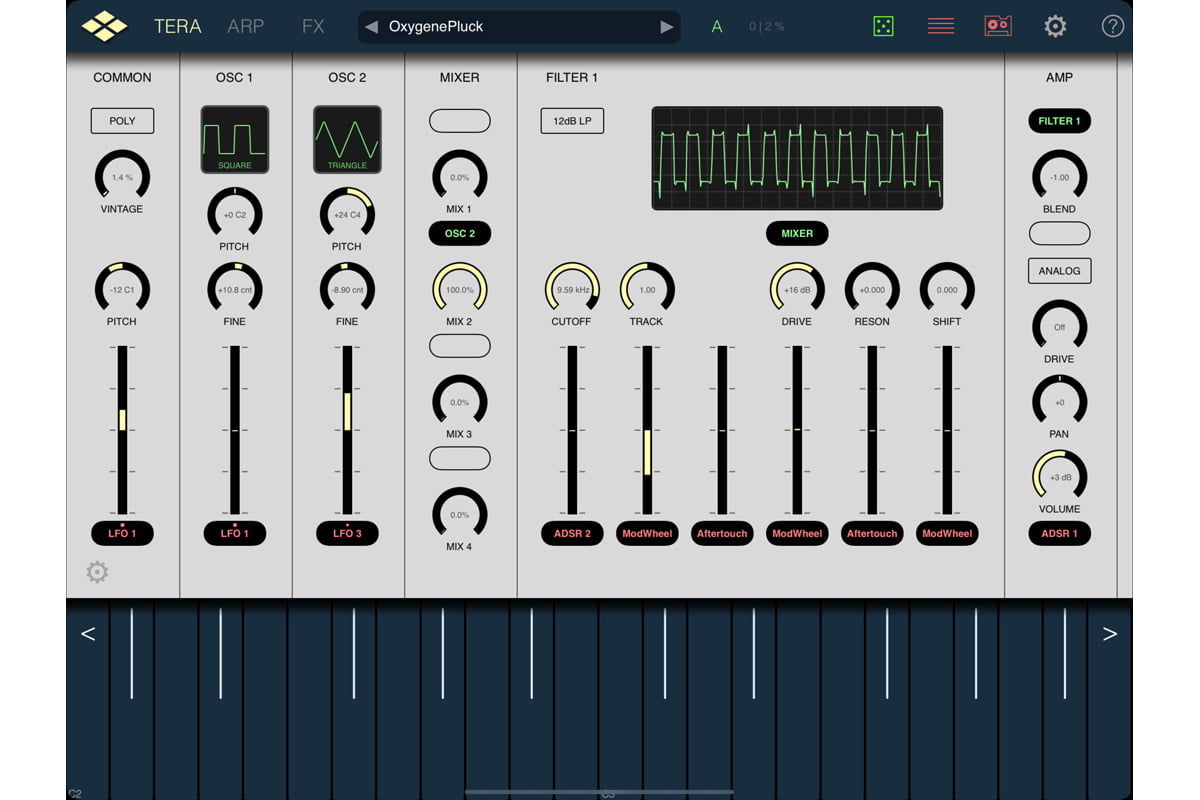
Task: Open the ModWheel source under TRACK
Action: (647, 533)
